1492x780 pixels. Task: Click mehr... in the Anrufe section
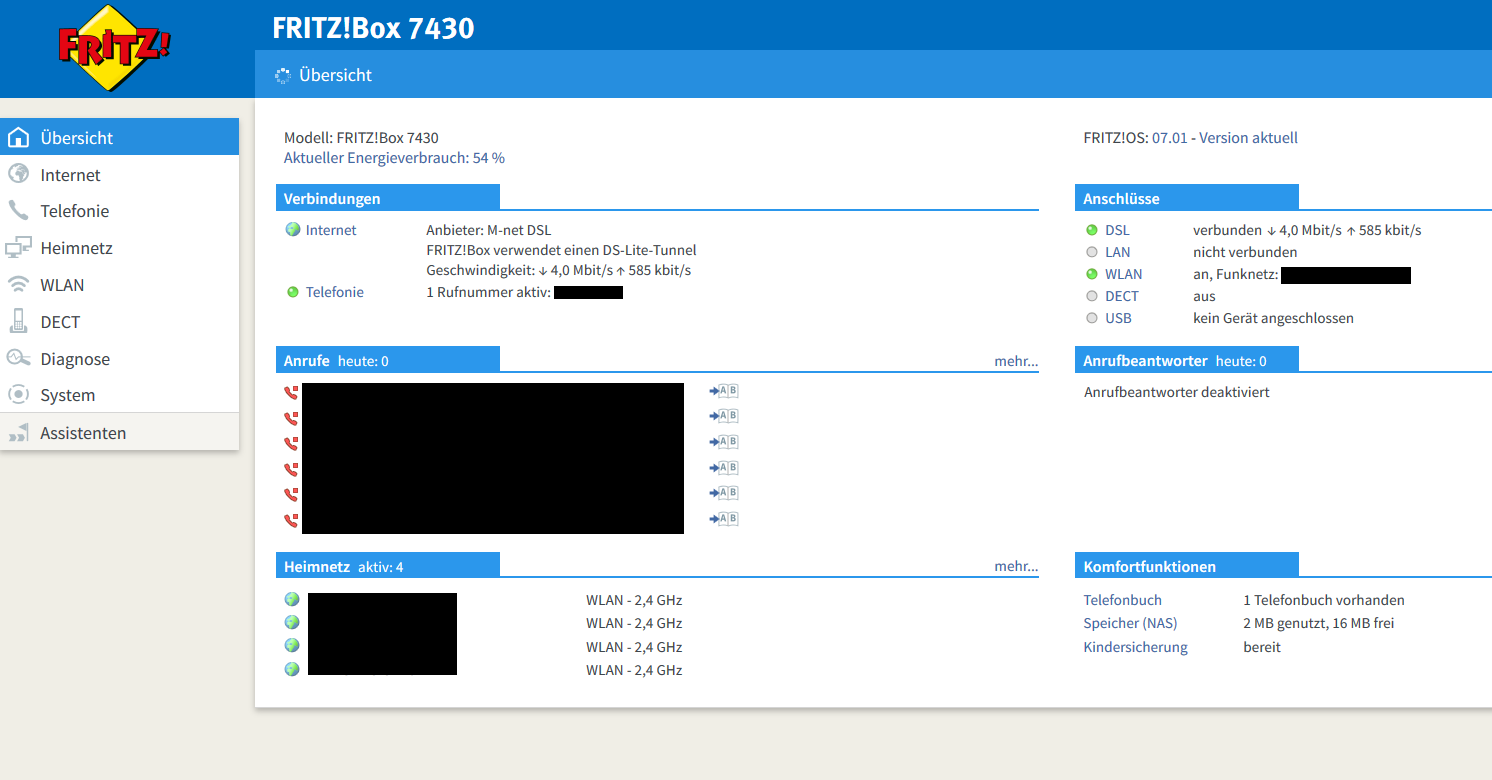pos(1016,361)
